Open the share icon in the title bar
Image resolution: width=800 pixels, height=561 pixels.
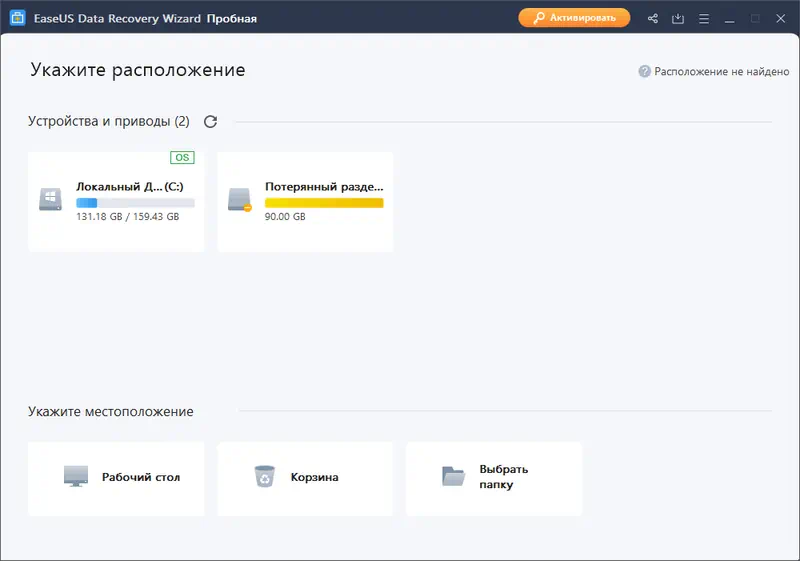653,18
